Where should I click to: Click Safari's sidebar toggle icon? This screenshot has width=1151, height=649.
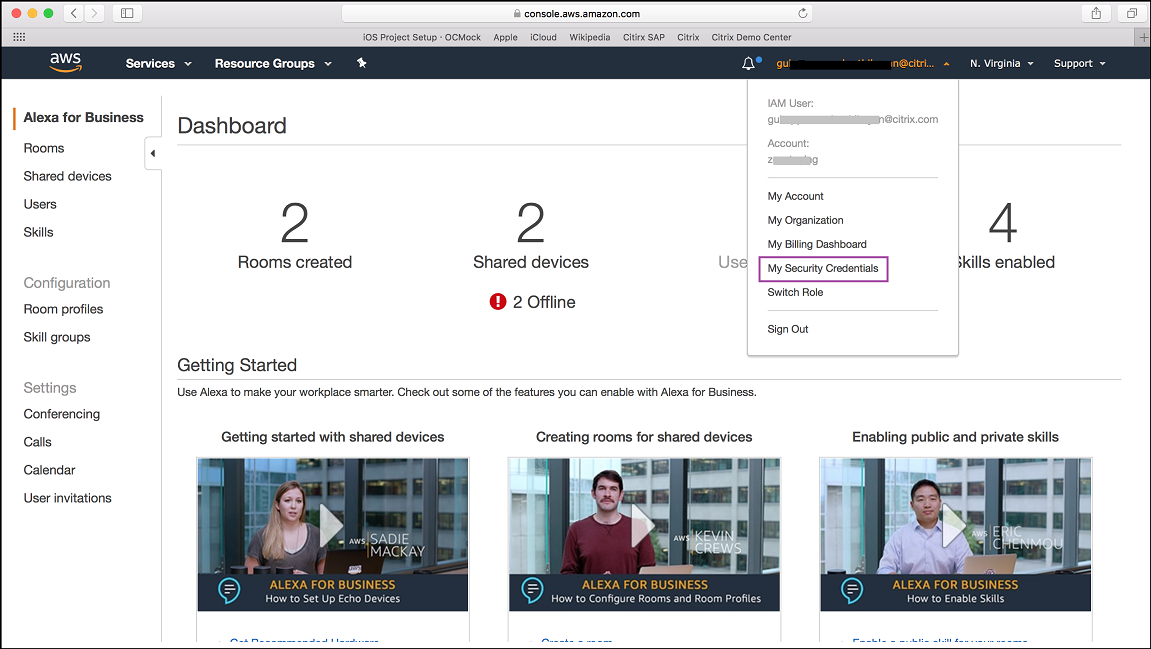(126, 13)
